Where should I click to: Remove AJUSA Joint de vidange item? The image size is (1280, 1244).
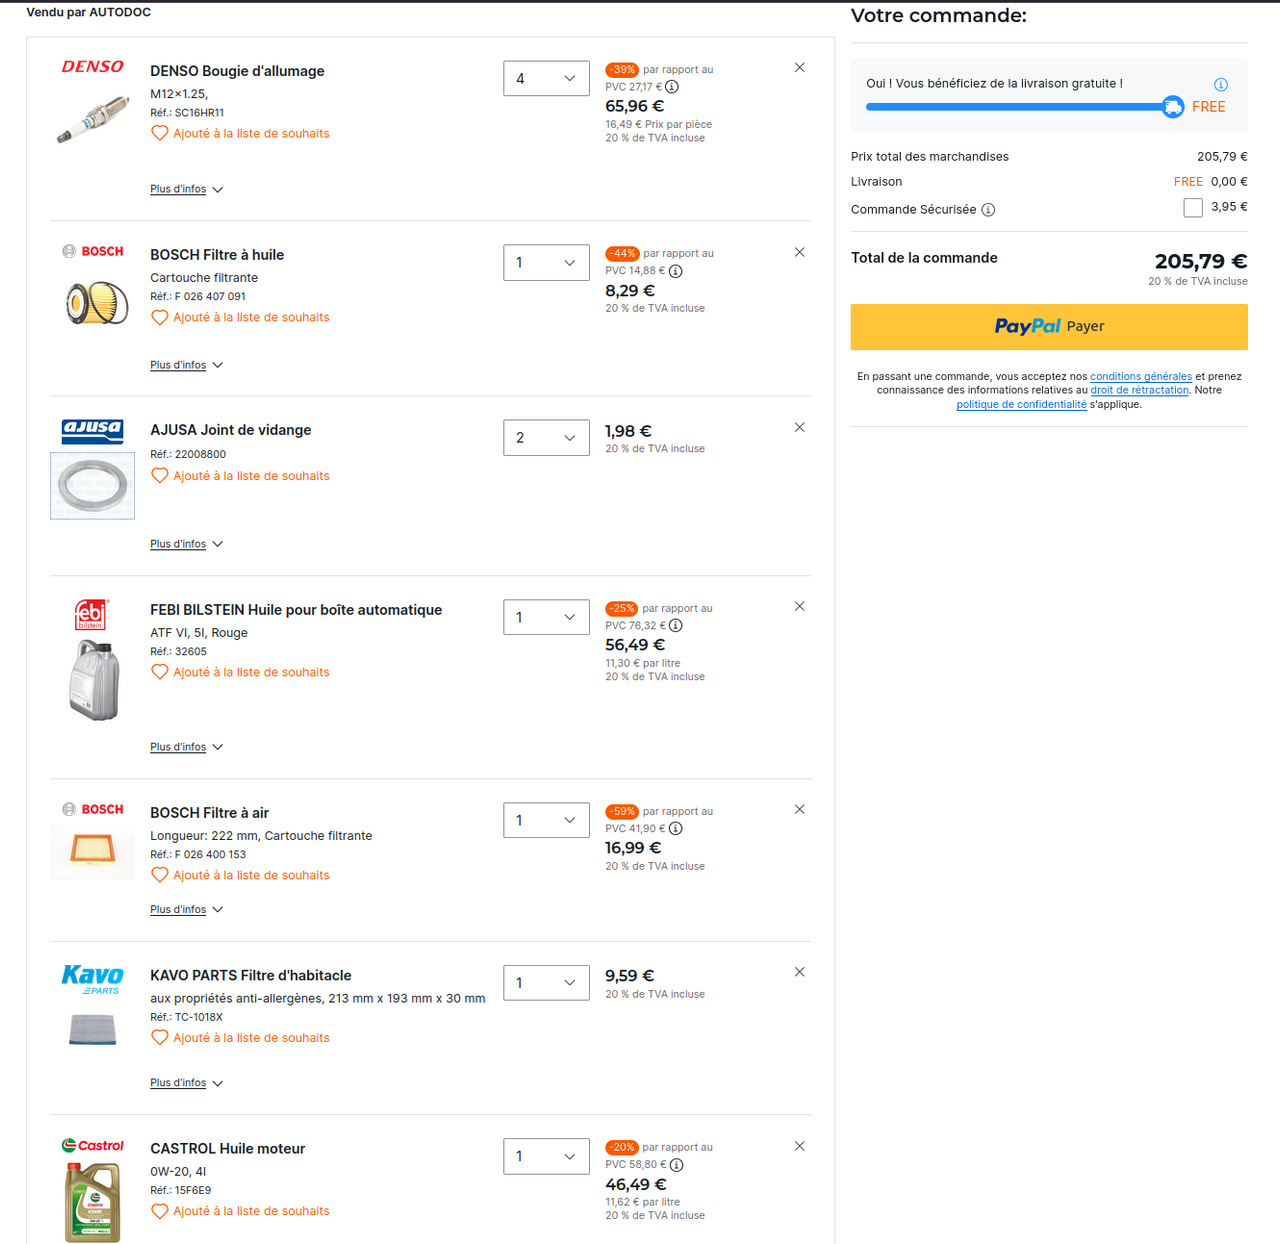coord(799,428)
